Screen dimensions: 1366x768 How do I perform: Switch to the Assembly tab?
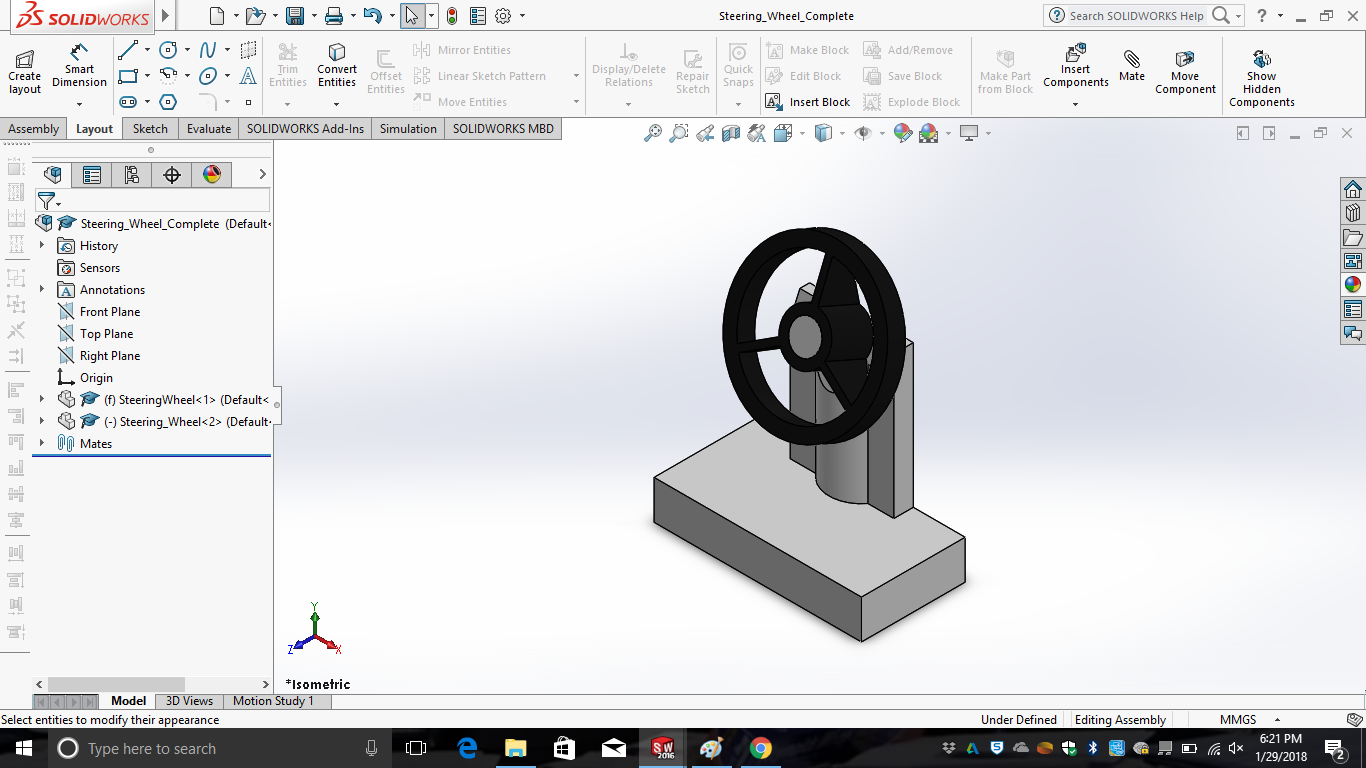pyautogui.click(x=34, y=129)
